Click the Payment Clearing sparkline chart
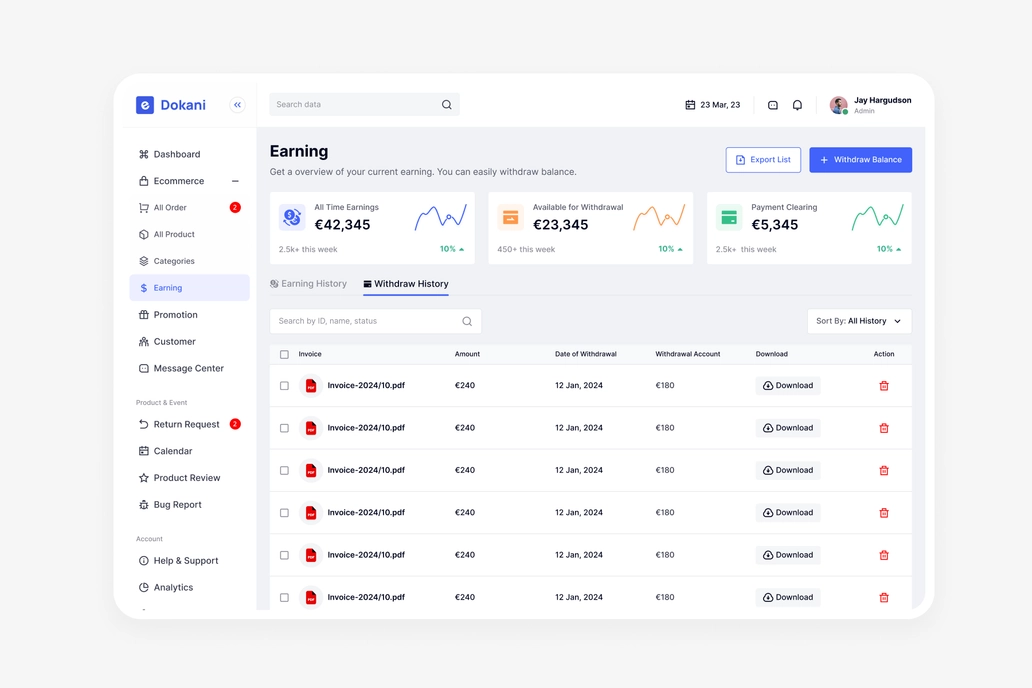 tap(877, 217)
